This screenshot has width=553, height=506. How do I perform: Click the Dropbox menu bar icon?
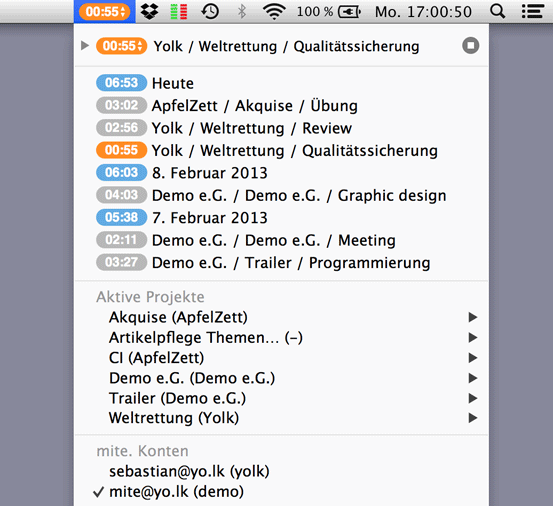(150, 12)
